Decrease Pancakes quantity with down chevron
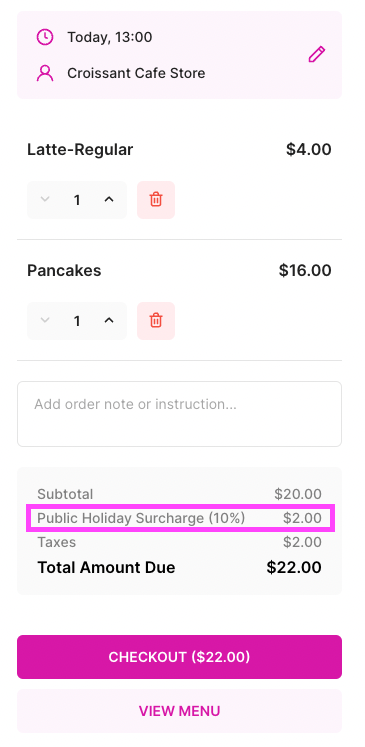 [45, 321]
